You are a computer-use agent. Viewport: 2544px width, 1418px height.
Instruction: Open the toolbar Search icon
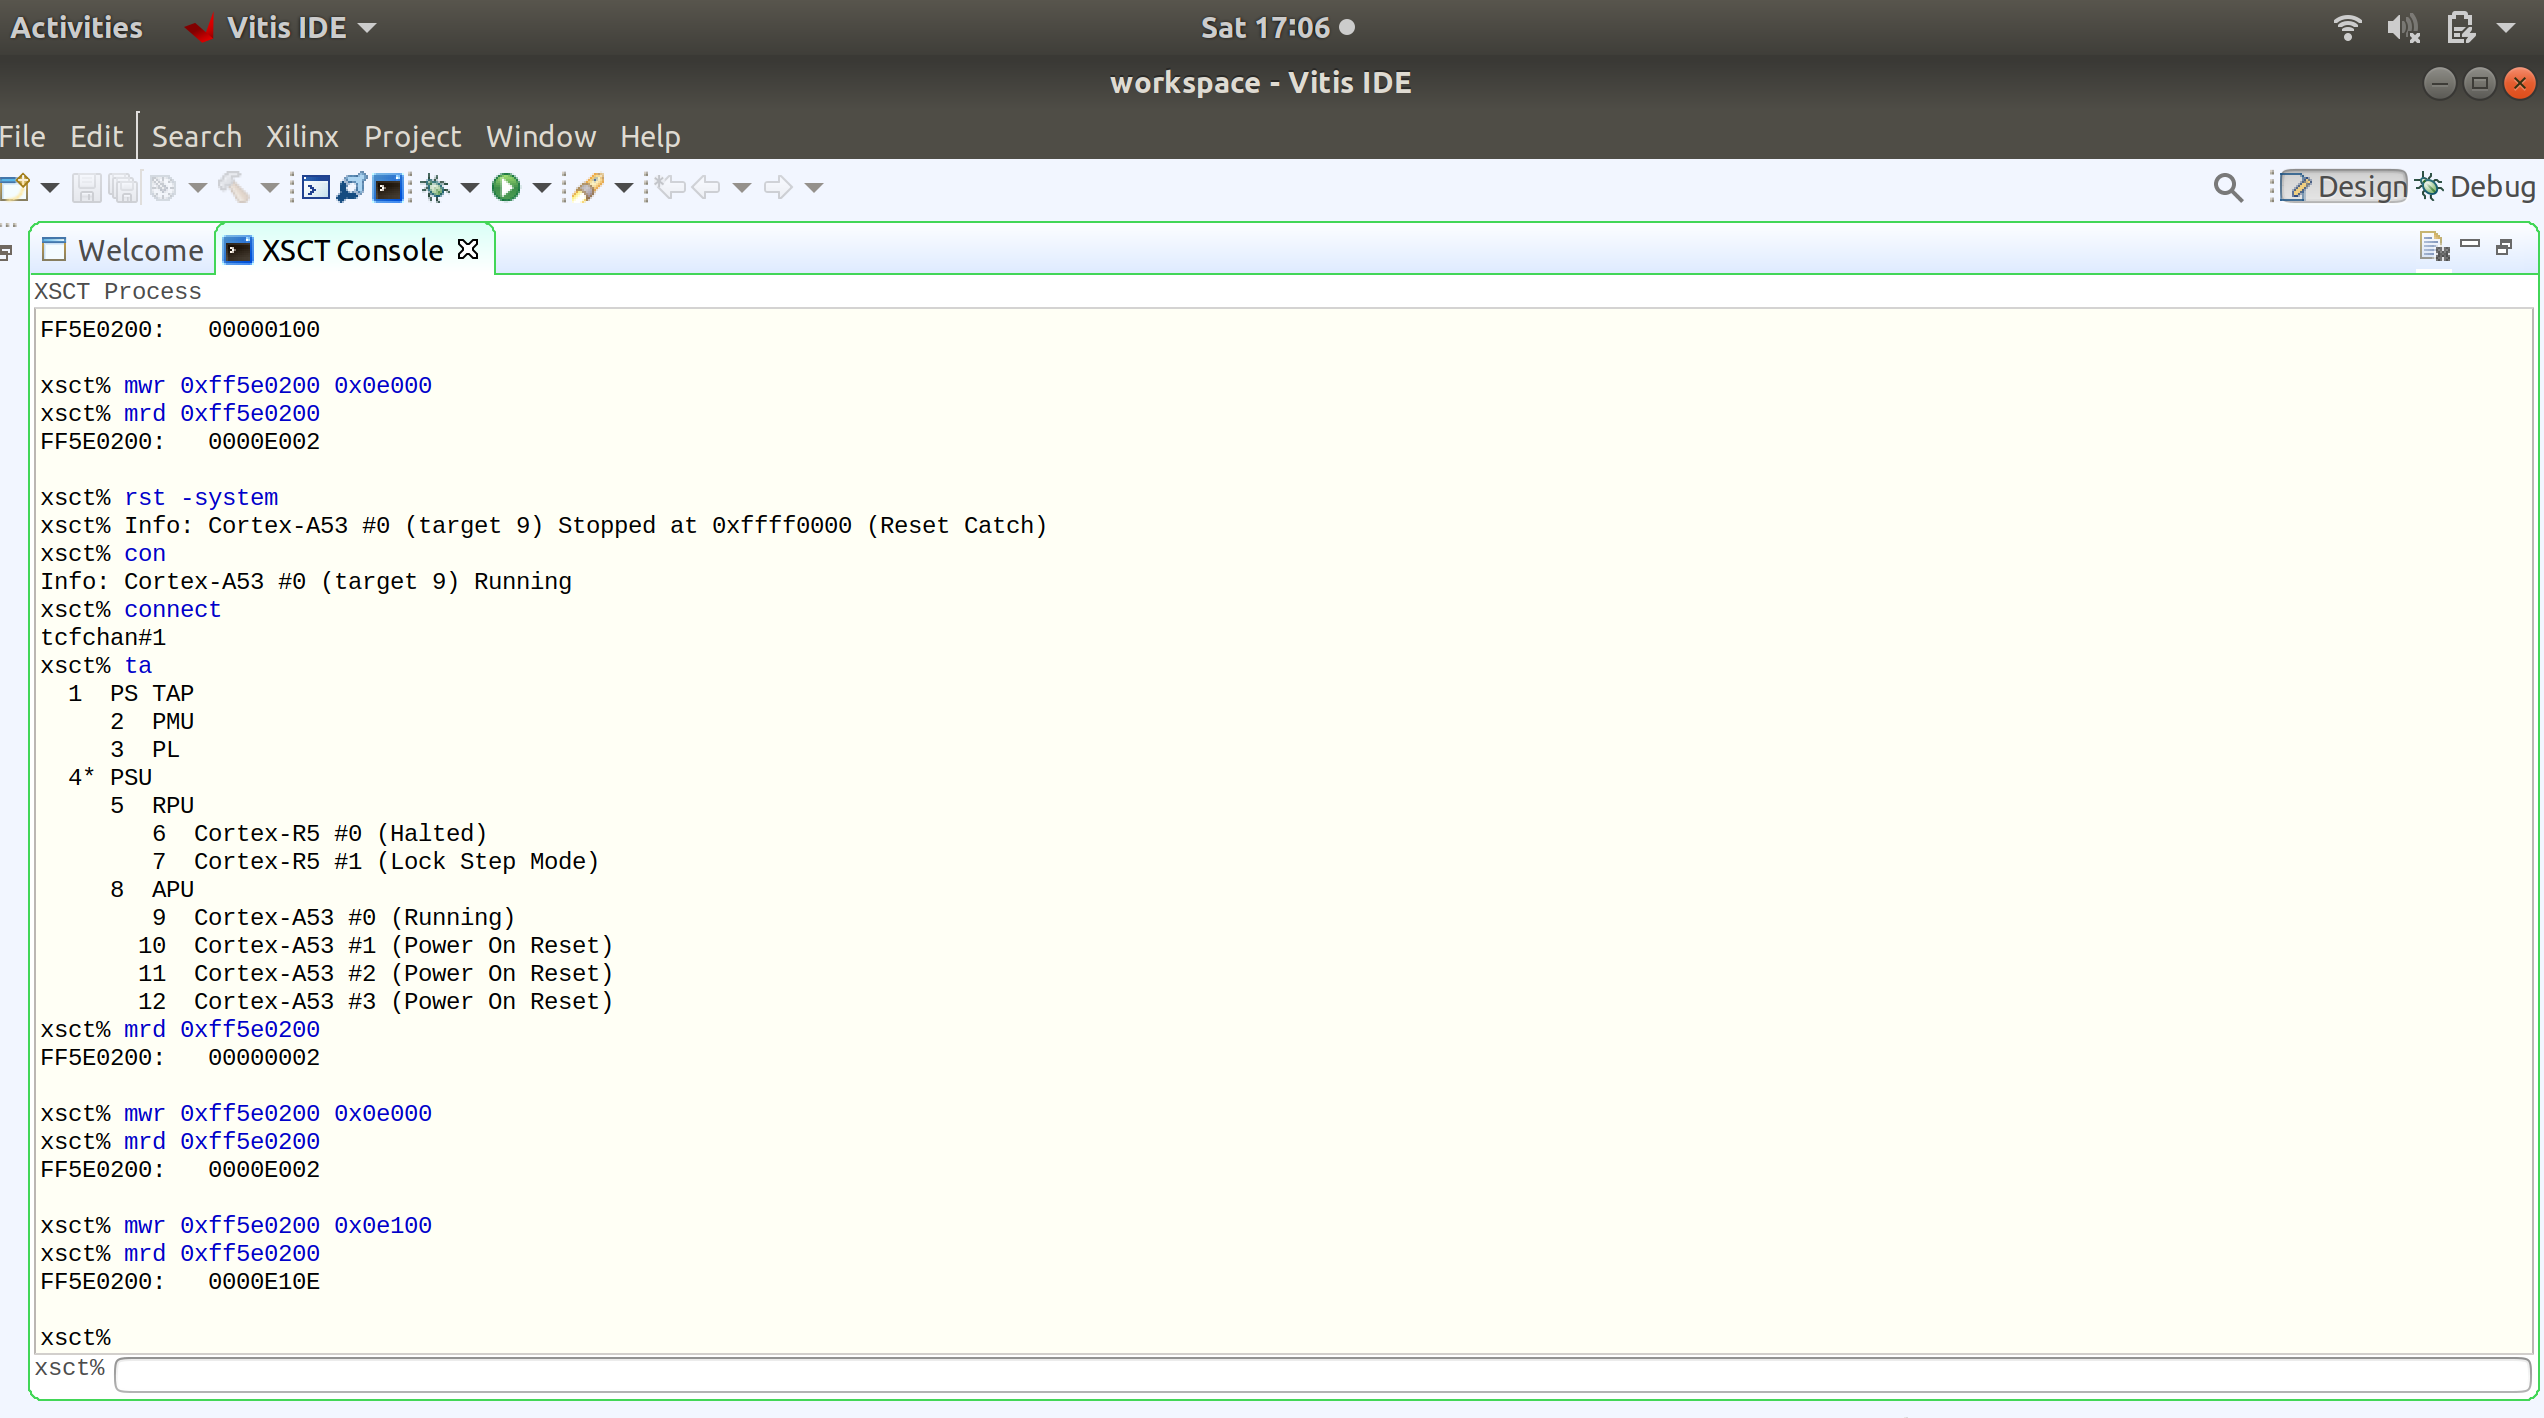click(2229, 187)
